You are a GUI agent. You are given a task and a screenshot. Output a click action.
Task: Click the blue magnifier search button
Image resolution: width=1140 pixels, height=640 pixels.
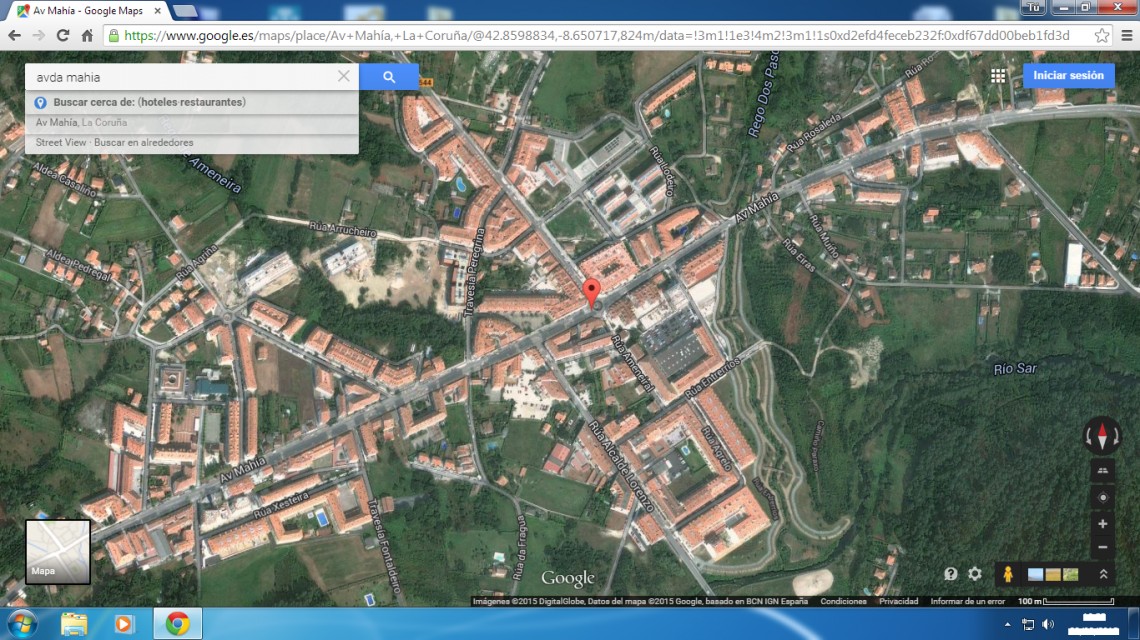tap(389, 76)
